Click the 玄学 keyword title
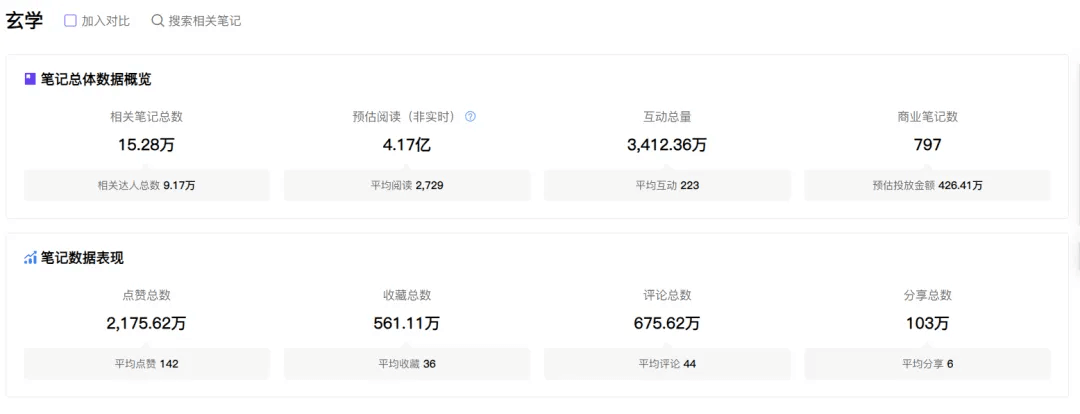 (25, 21)
